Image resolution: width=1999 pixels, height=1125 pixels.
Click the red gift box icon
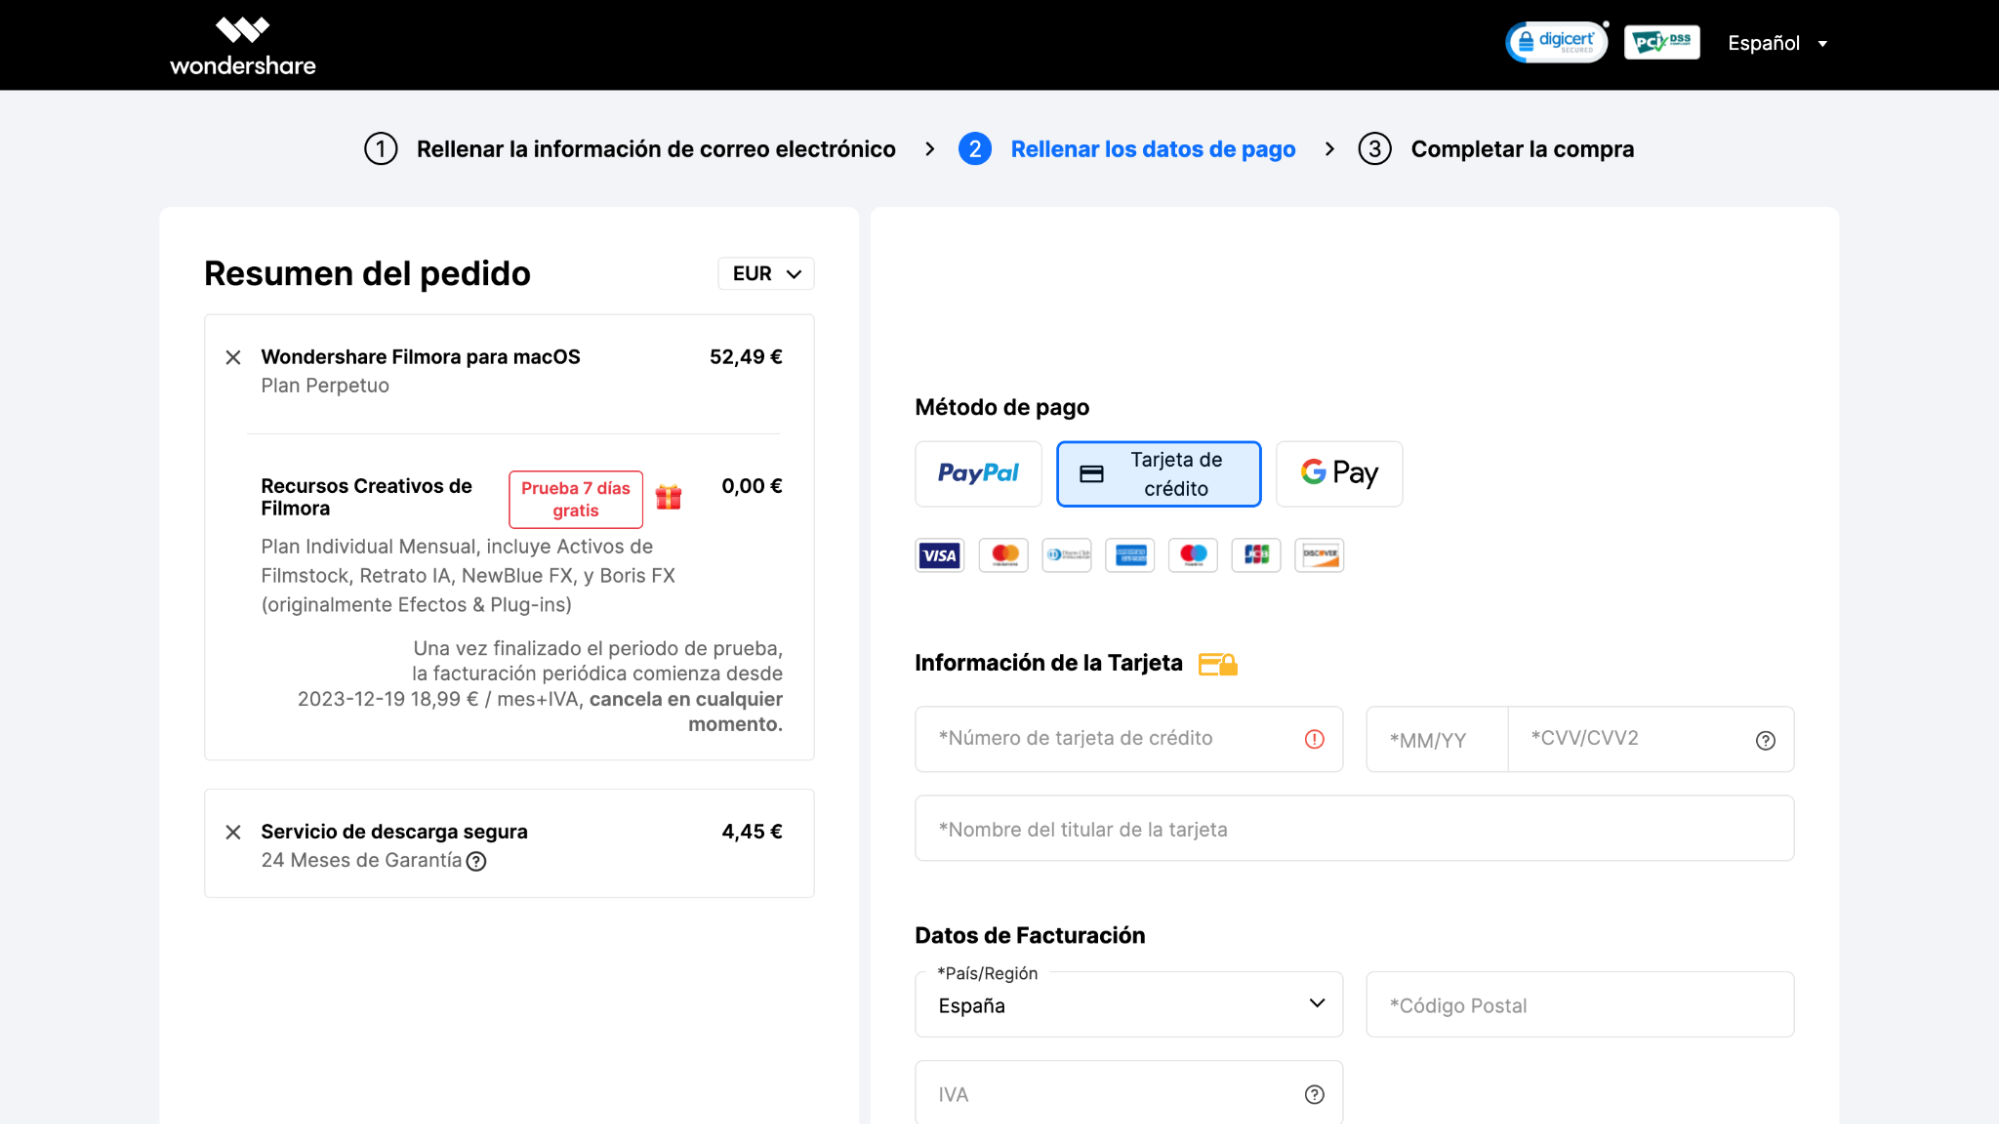[x=669, y=497]
